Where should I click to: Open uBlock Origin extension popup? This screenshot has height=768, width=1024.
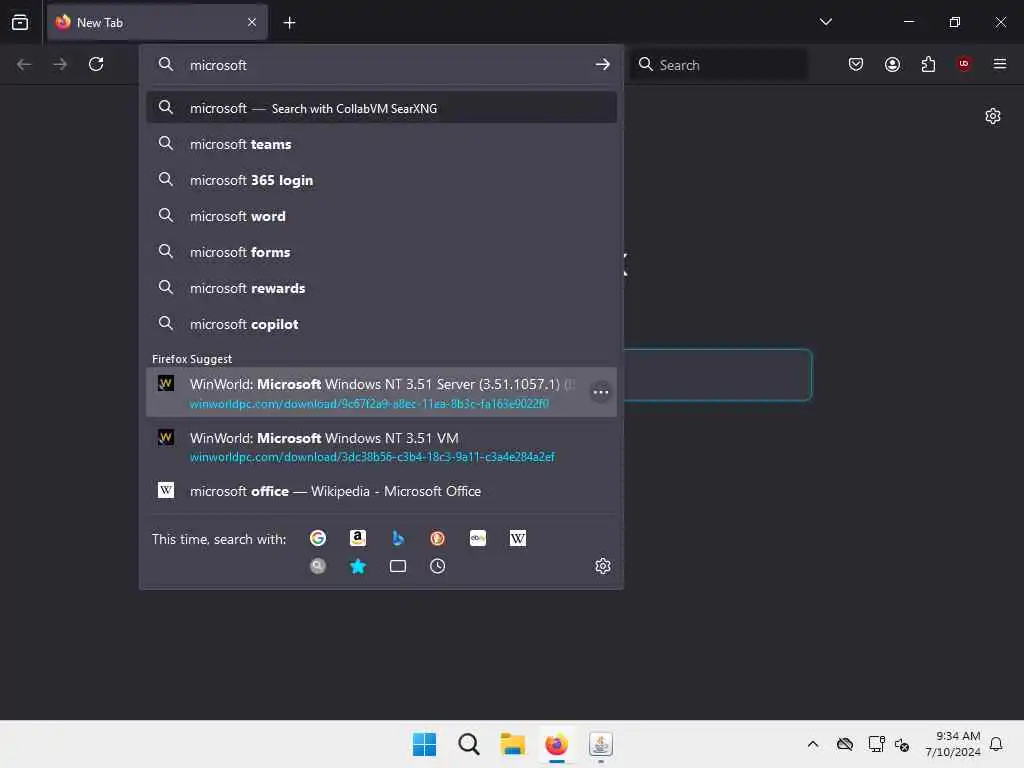(964, 64)
